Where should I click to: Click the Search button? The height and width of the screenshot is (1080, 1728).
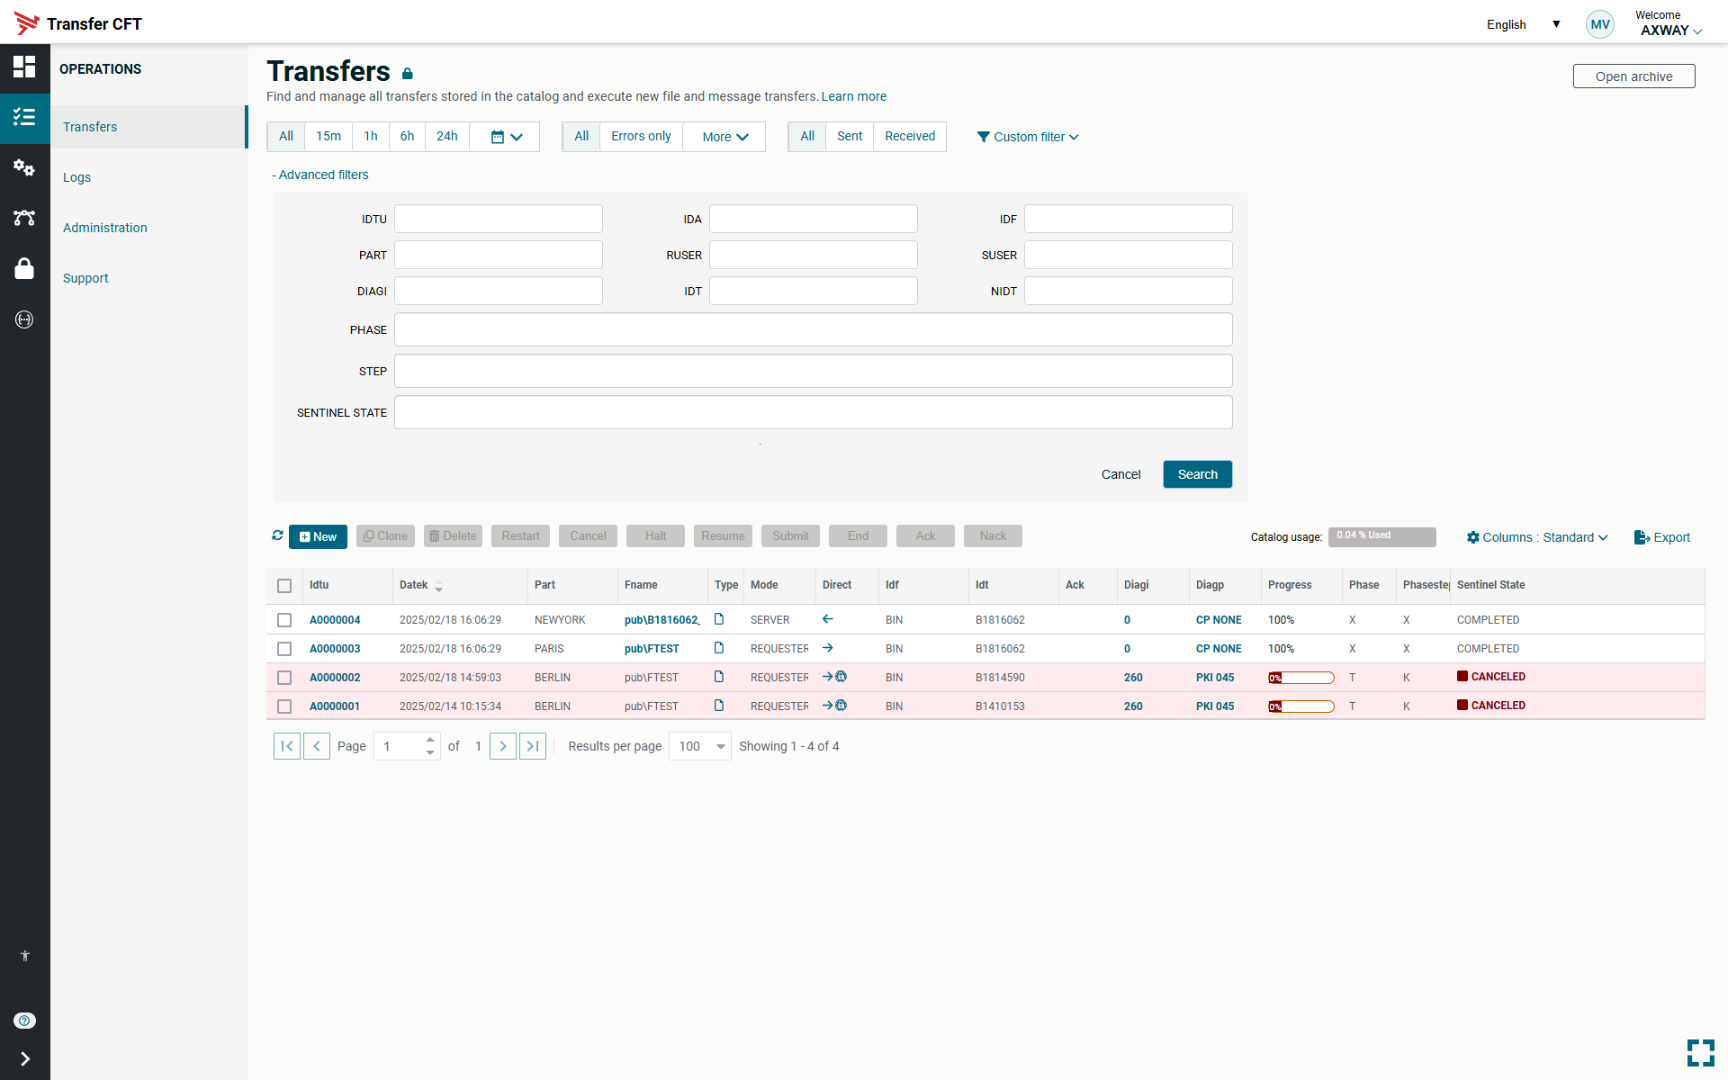tap(1197, 474)
